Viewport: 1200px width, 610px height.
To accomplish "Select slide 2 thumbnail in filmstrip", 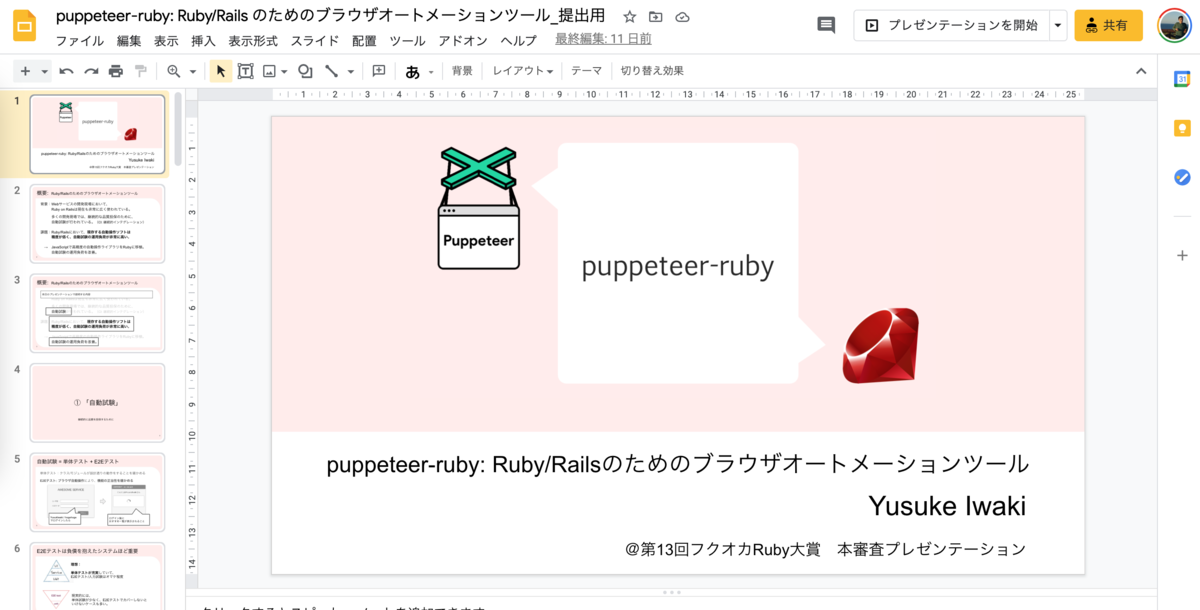I will coord(98,223).
